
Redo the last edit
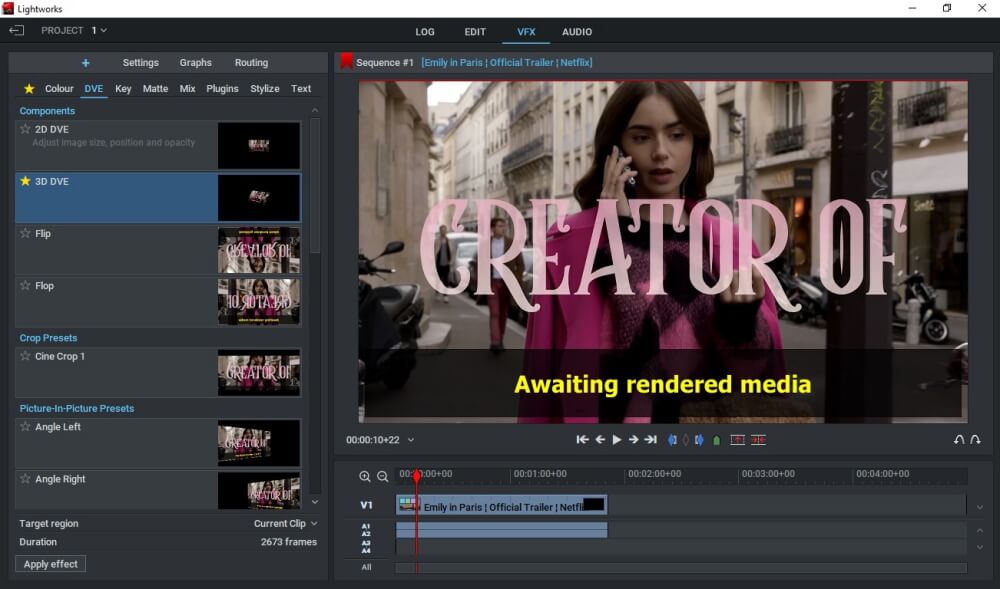click(975, 440)
